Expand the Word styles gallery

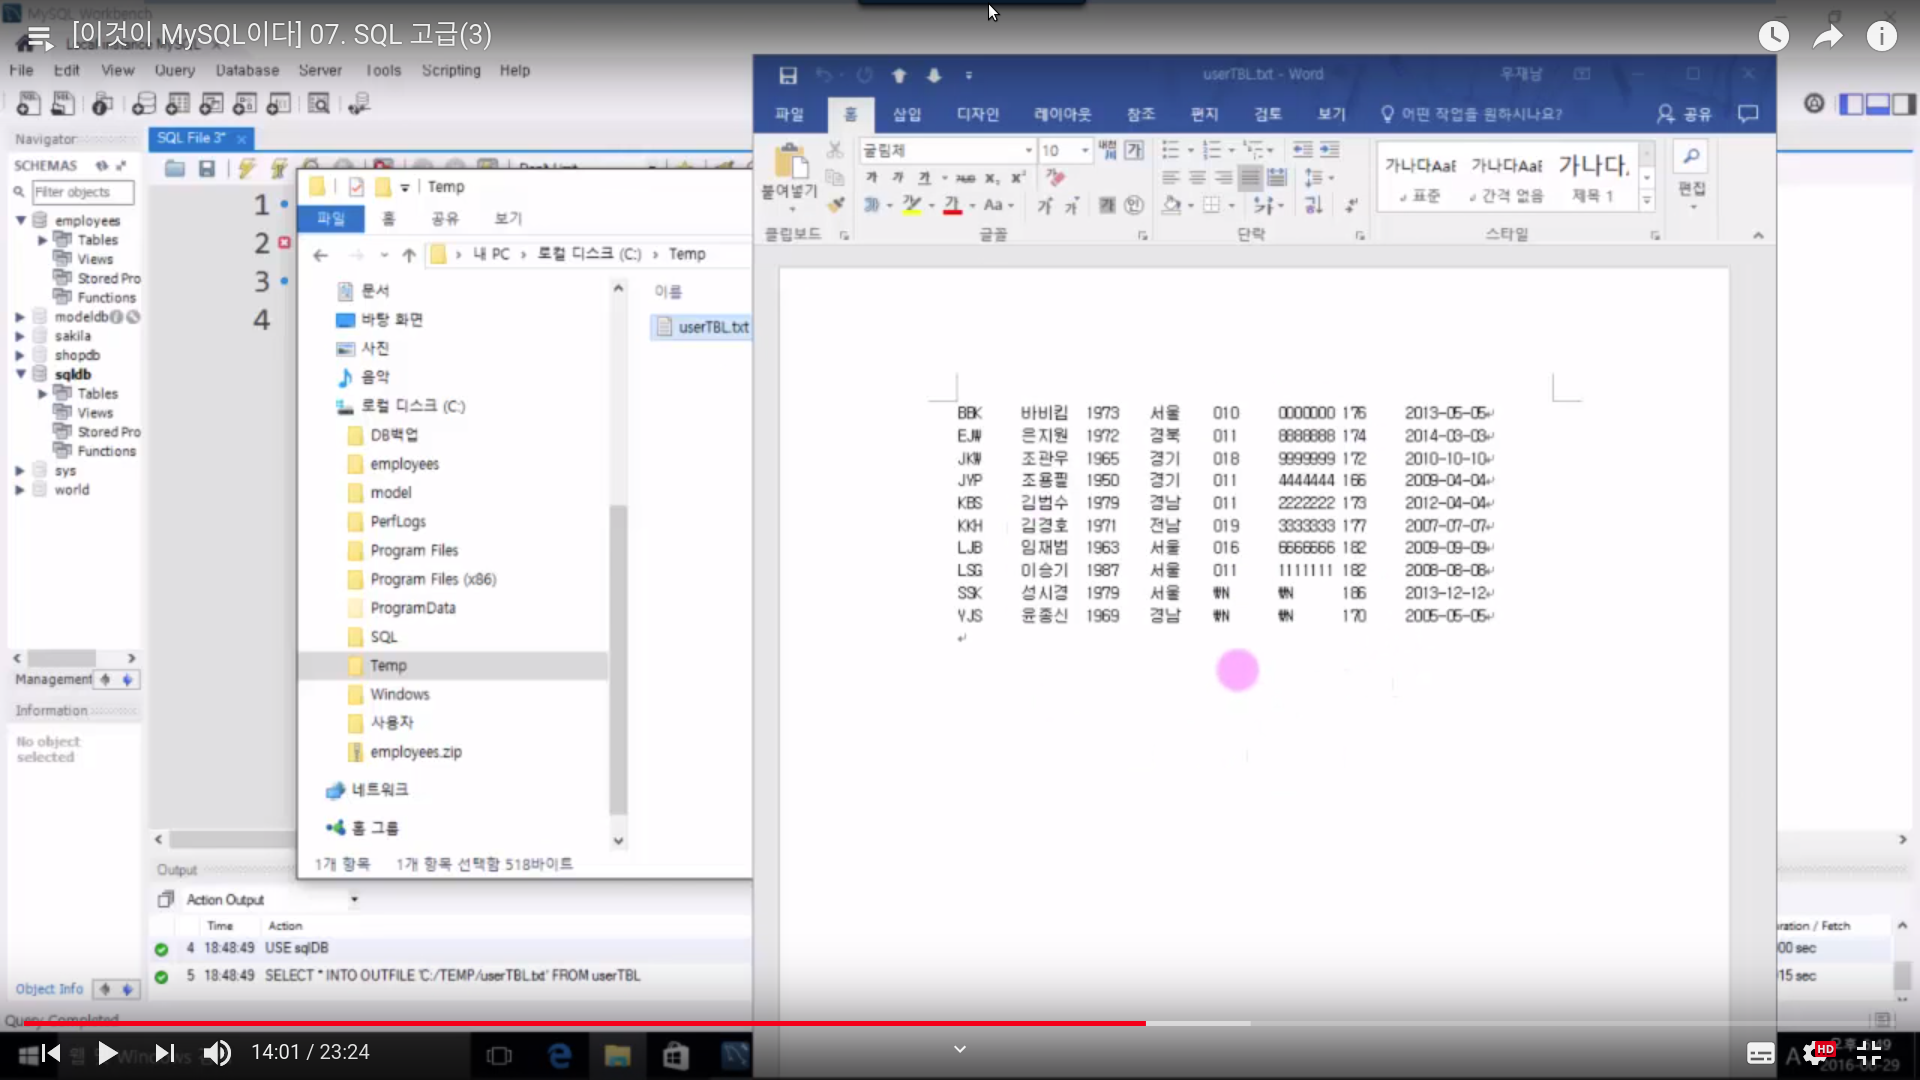pyautogui.click(x=1647, y=200)
